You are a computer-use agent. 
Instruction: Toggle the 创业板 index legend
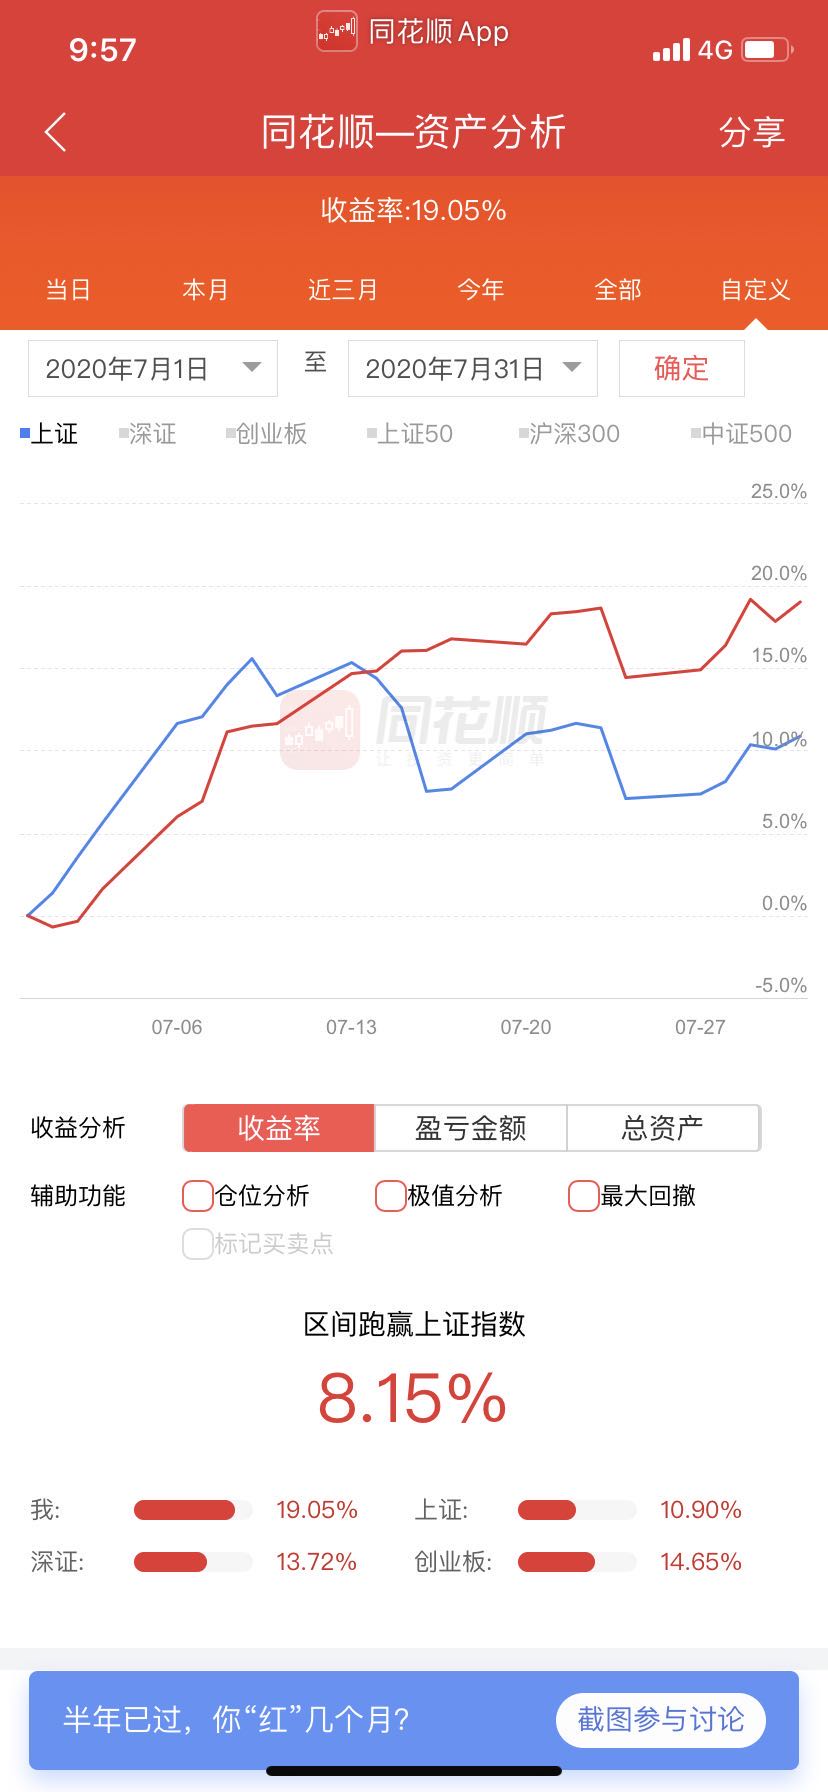[266, 433]
